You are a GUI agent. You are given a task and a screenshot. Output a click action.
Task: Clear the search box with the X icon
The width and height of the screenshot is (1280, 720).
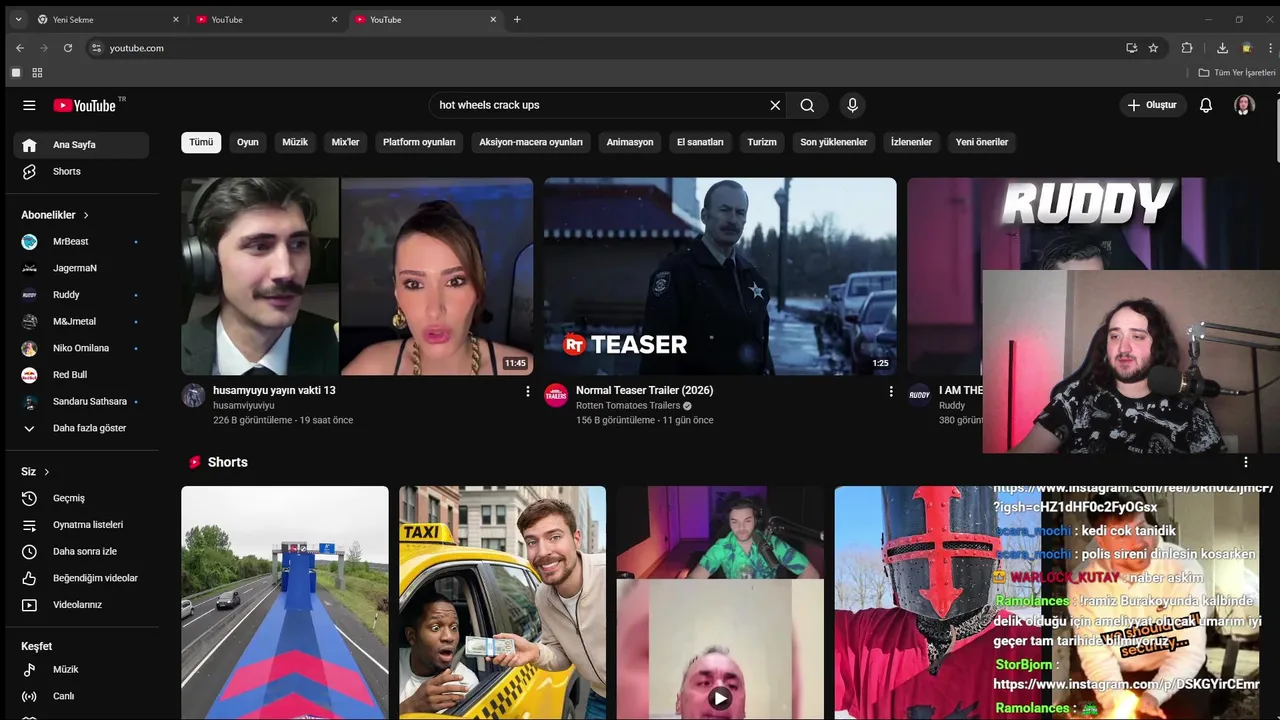775,105
